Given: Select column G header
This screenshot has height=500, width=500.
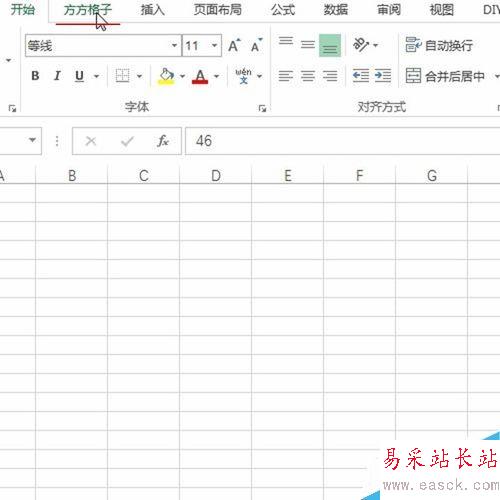Looking at the screenshot, I should point(432,175).
